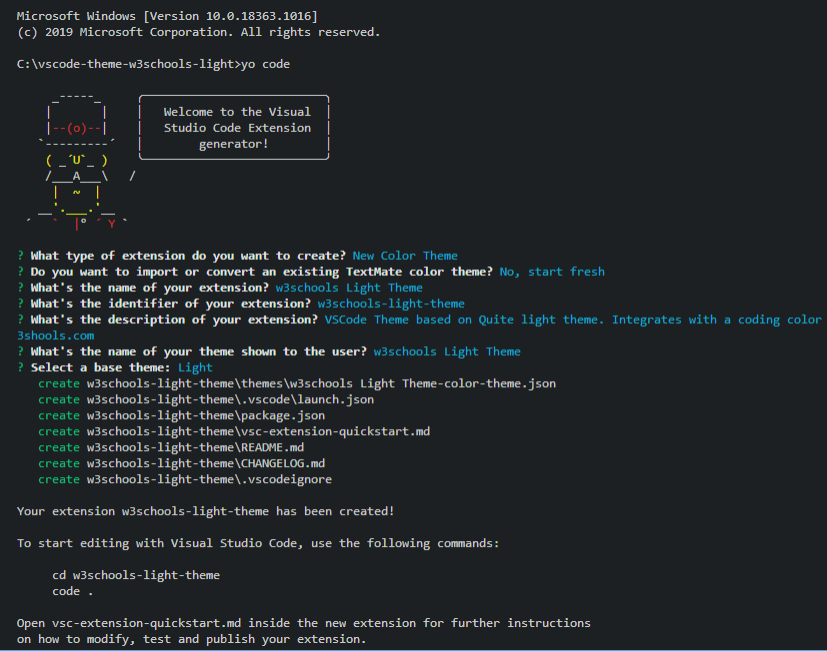
Task: Click the 'No, start fresh' answer
Action: pyautogui.click(x=552, y=272)
